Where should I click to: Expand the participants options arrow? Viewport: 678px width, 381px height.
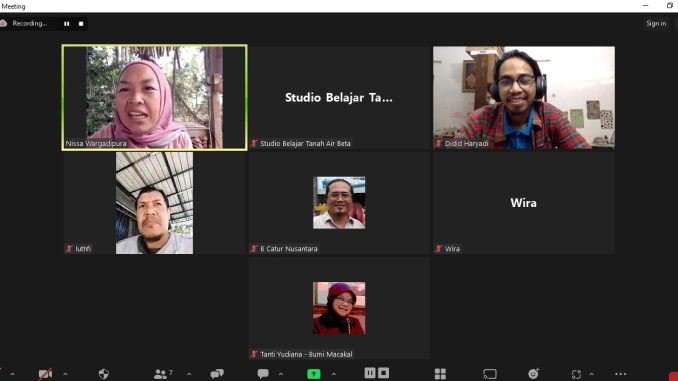click(189, 374)
